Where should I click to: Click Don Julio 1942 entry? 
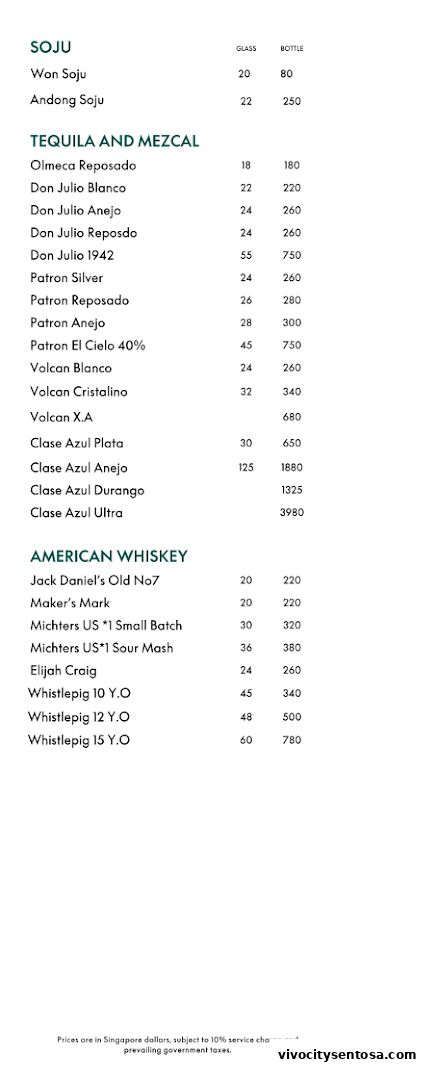click(72, 256)
